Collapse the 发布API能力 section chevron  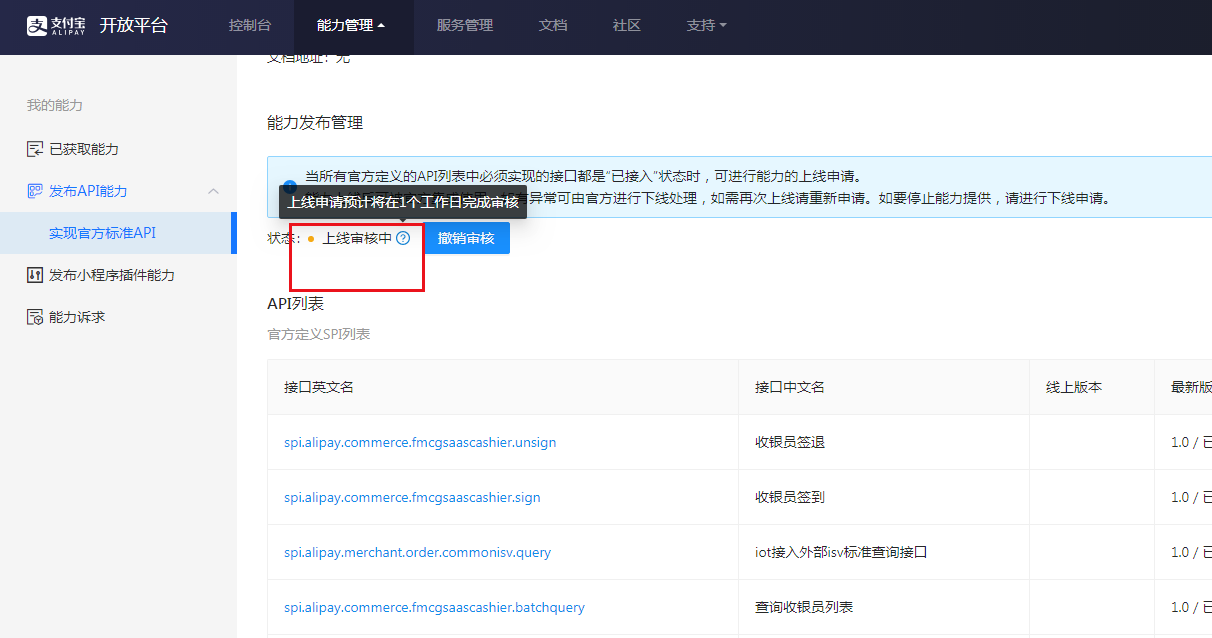click(213, 191)
